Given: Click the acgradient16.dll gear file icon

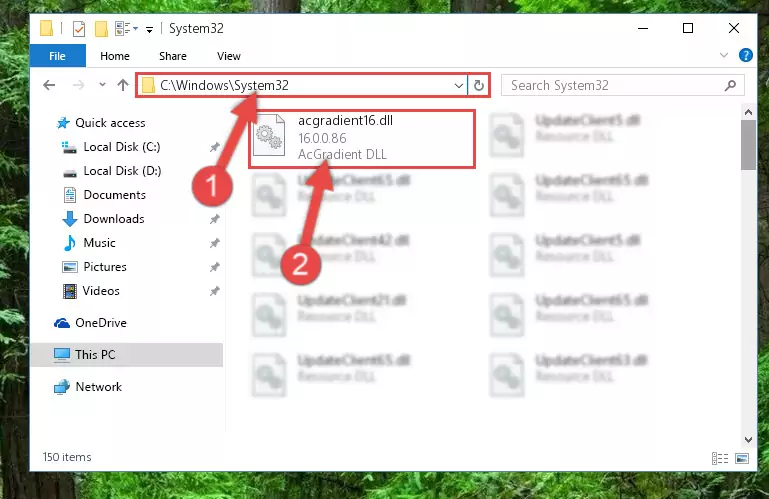Looking at the screenshot, I should [269, 135].
